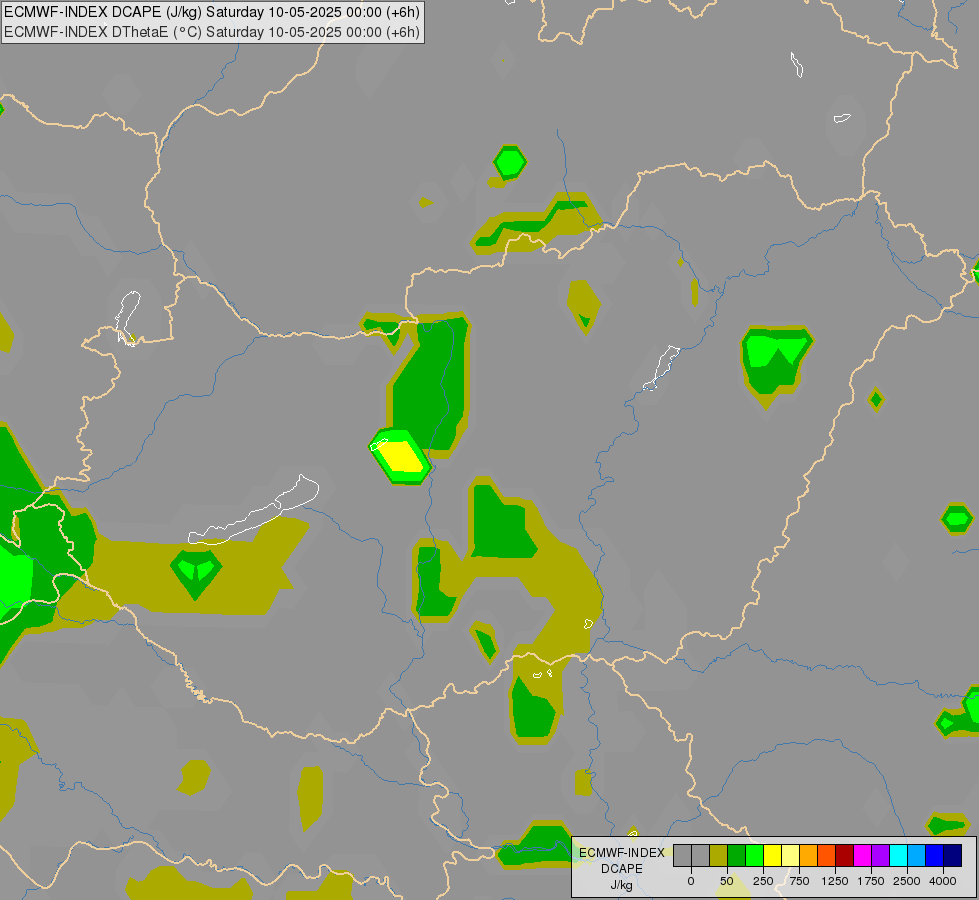
Task: Click the legend's ECMWF-INDEX label
Action: [x=622, y=853]
